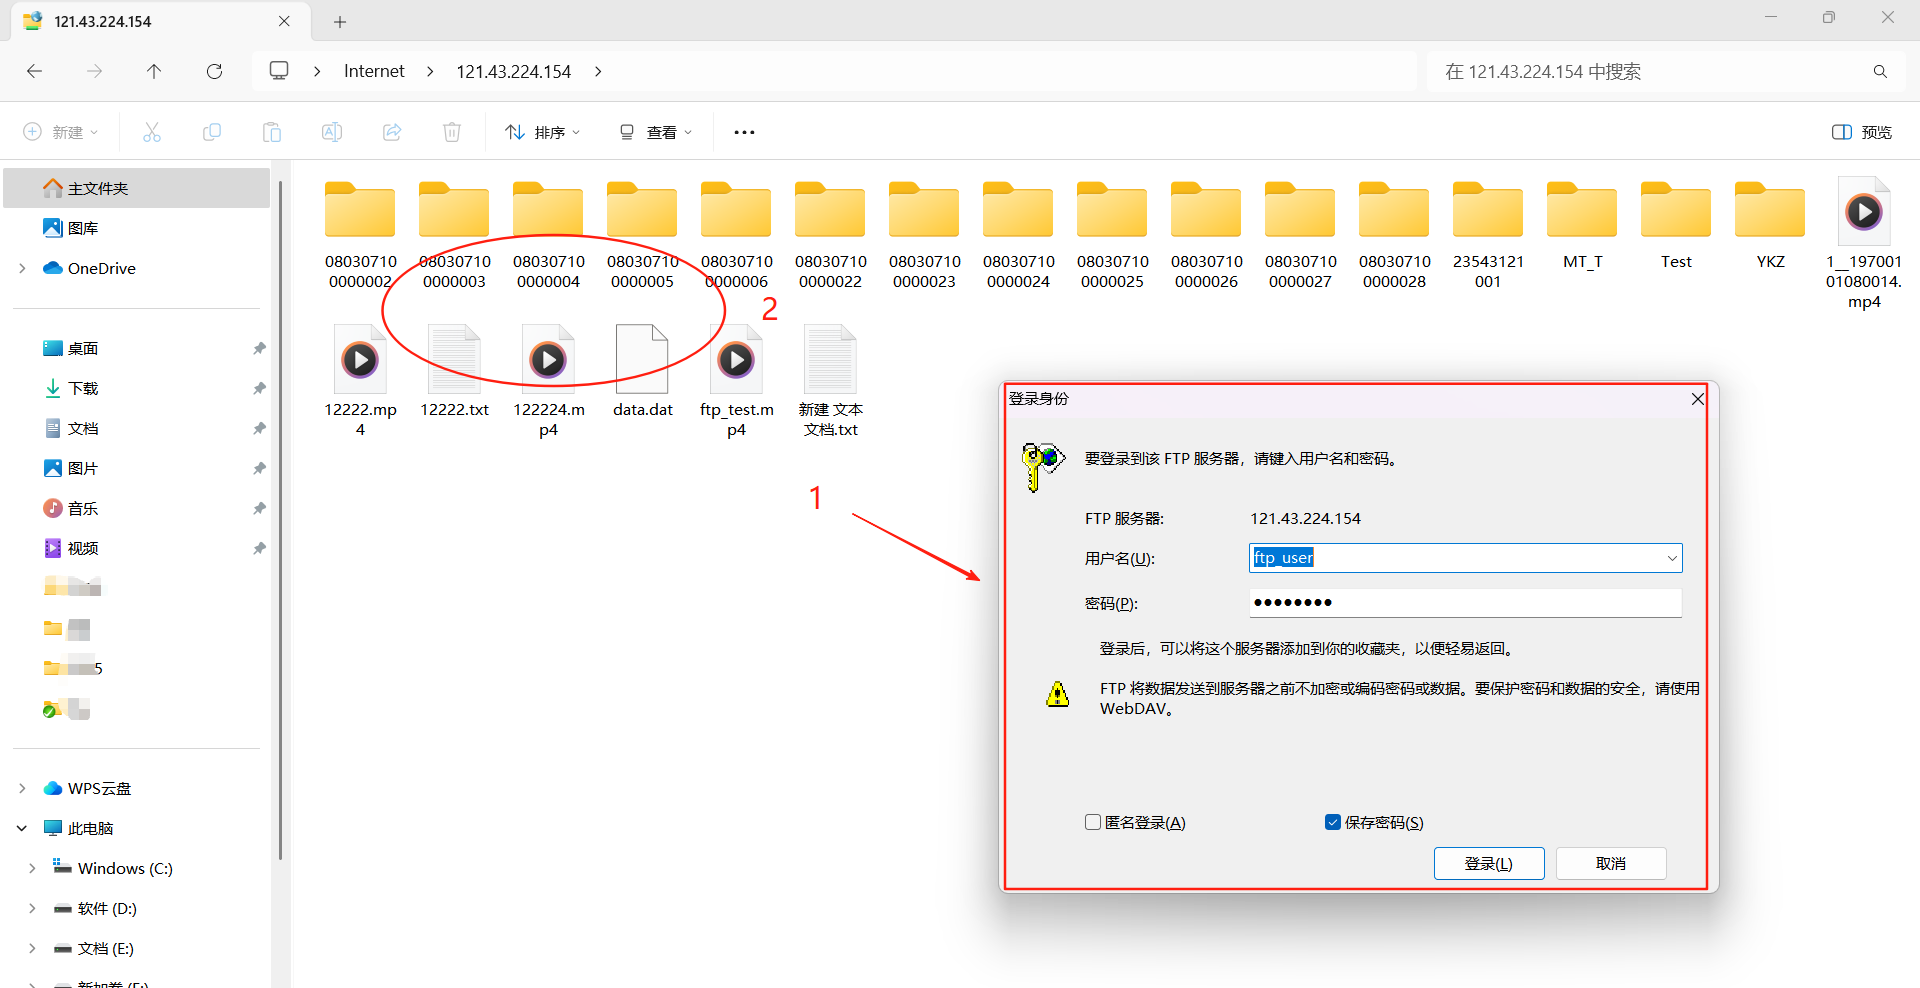Click the Cut scissors icon

tap(152, 132)
